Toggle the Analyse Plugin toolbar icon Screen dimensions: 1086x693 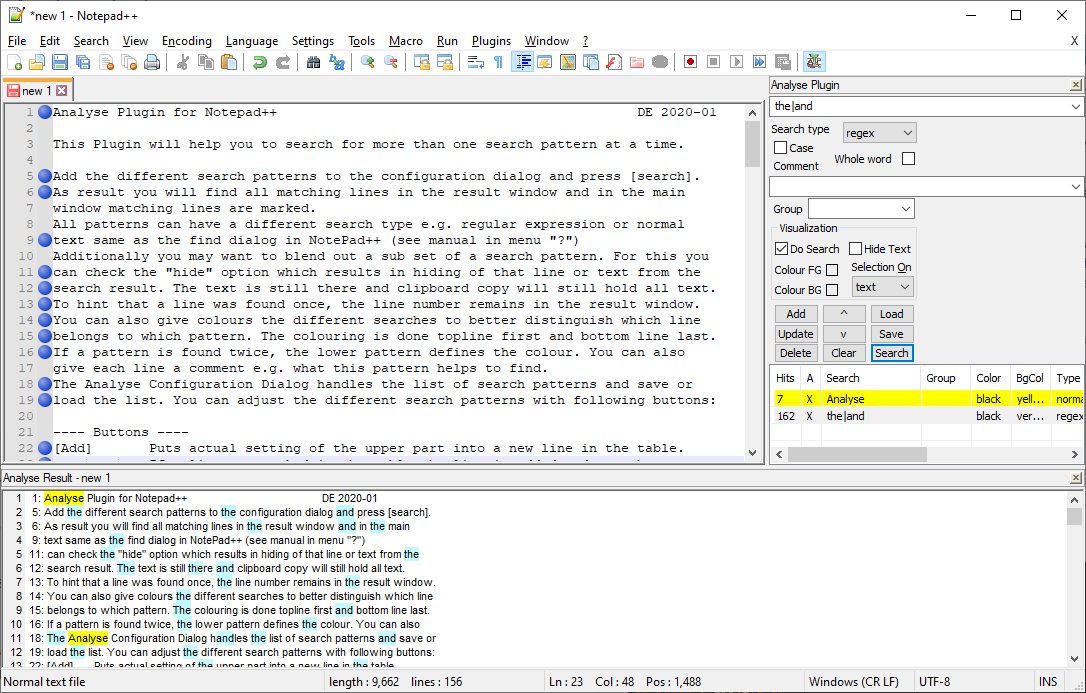click(x=814, y=62)
